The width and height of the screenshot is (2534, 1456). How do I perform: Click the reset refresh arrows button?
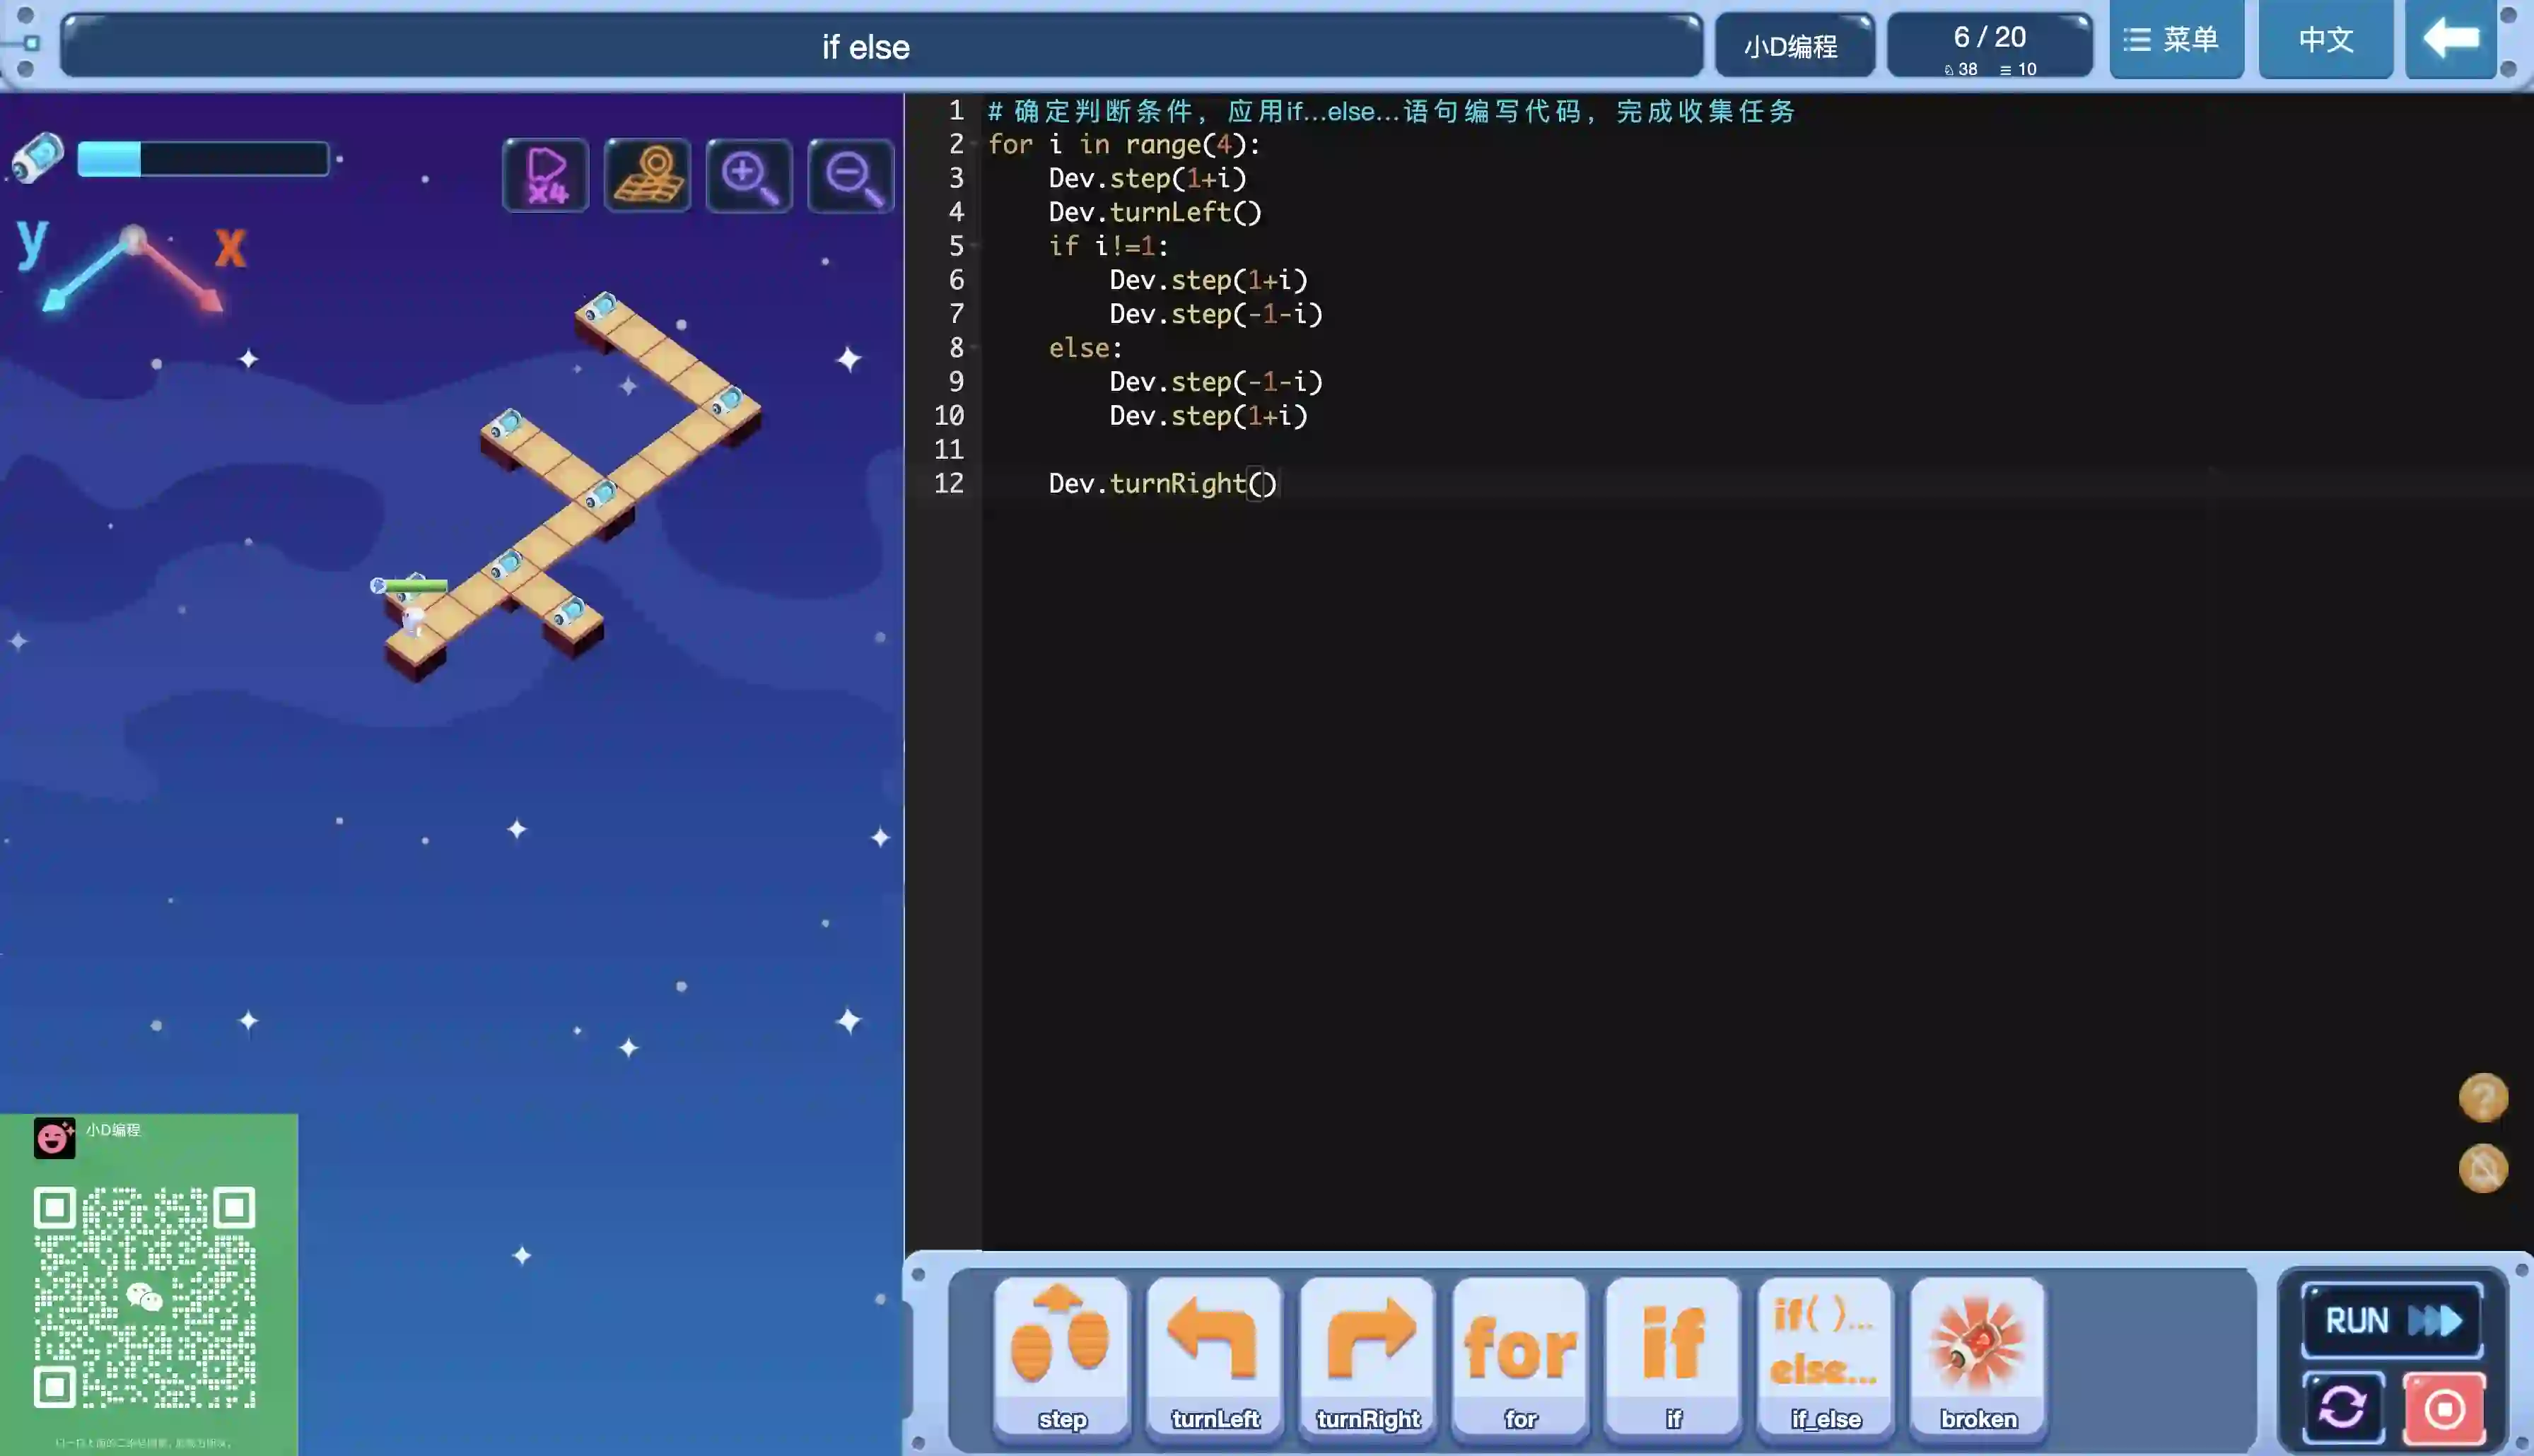coord(2343,1408)
